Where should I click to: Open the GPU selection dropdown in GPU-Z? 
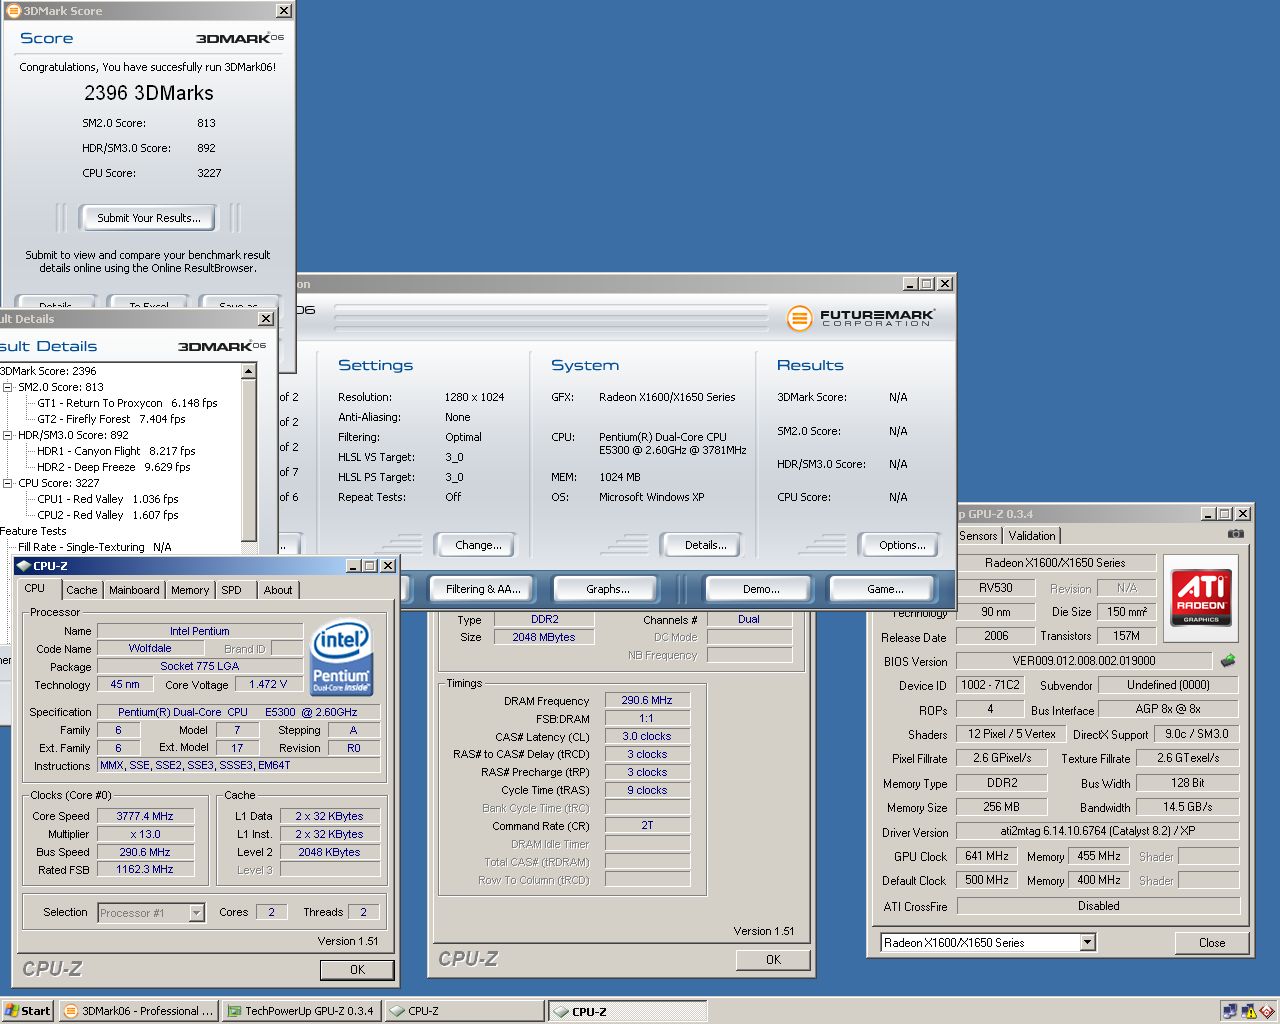click(x=1088, y=942)
